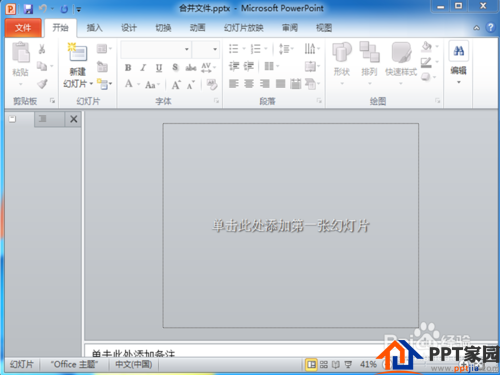500x375 pixels.
Task: Minimize the ribbon with chevron
Action: point(477,28)
